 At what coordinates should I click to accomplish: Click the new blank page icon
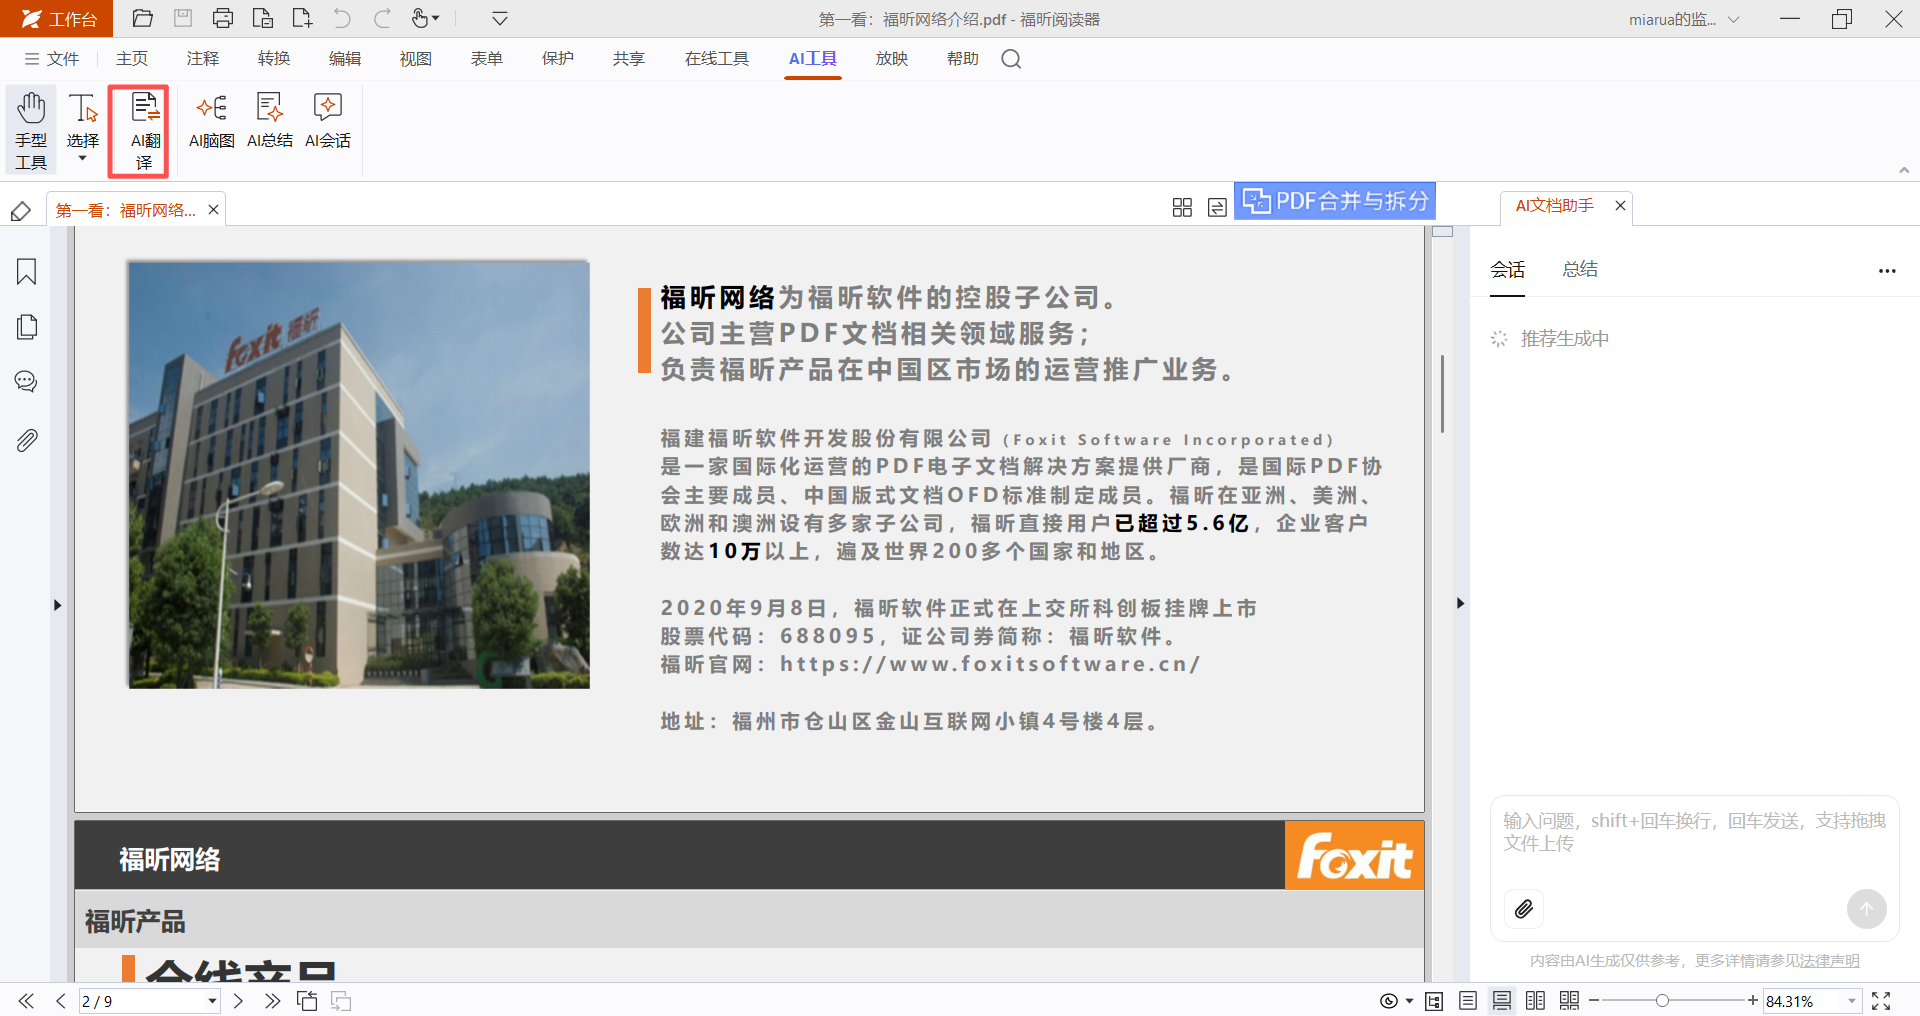click(x=302, y=18)
